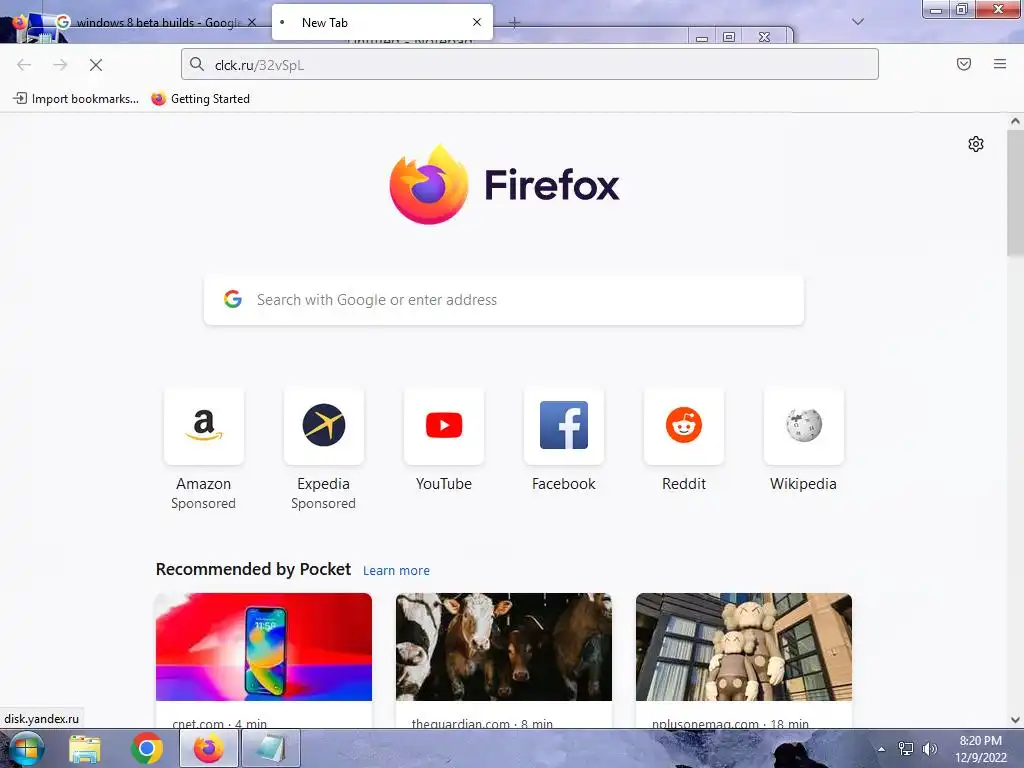Open Import bookmarks from the bookmarks toolbar
The image size is (1024, 768).
click(76, 99)
